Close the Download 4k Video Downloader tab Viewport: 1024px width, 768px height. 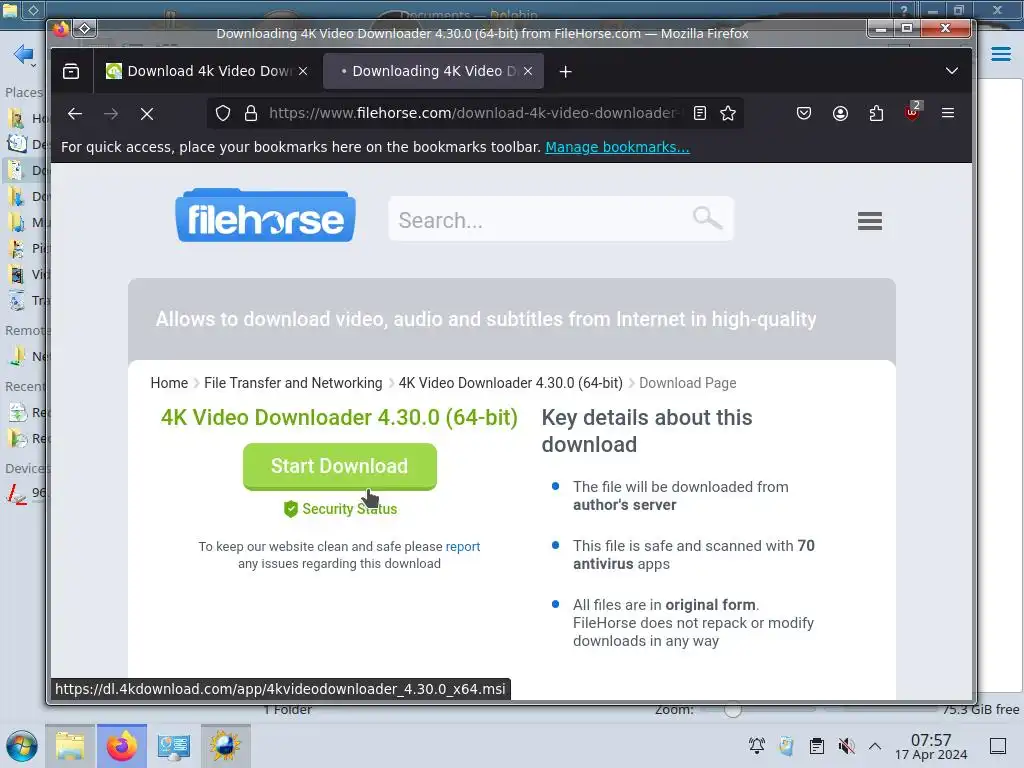click(x=303, y=71)
